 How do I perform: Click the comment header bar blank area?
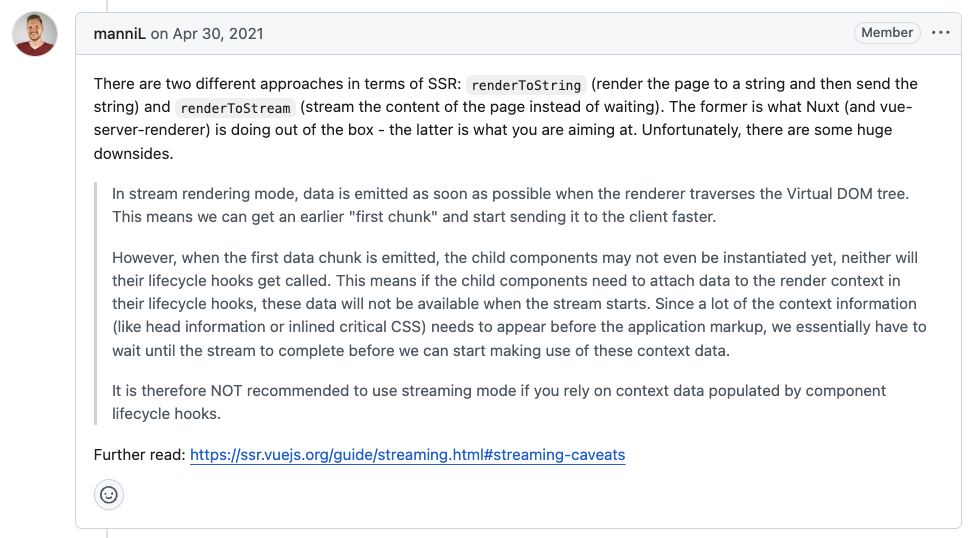point(555,34)
